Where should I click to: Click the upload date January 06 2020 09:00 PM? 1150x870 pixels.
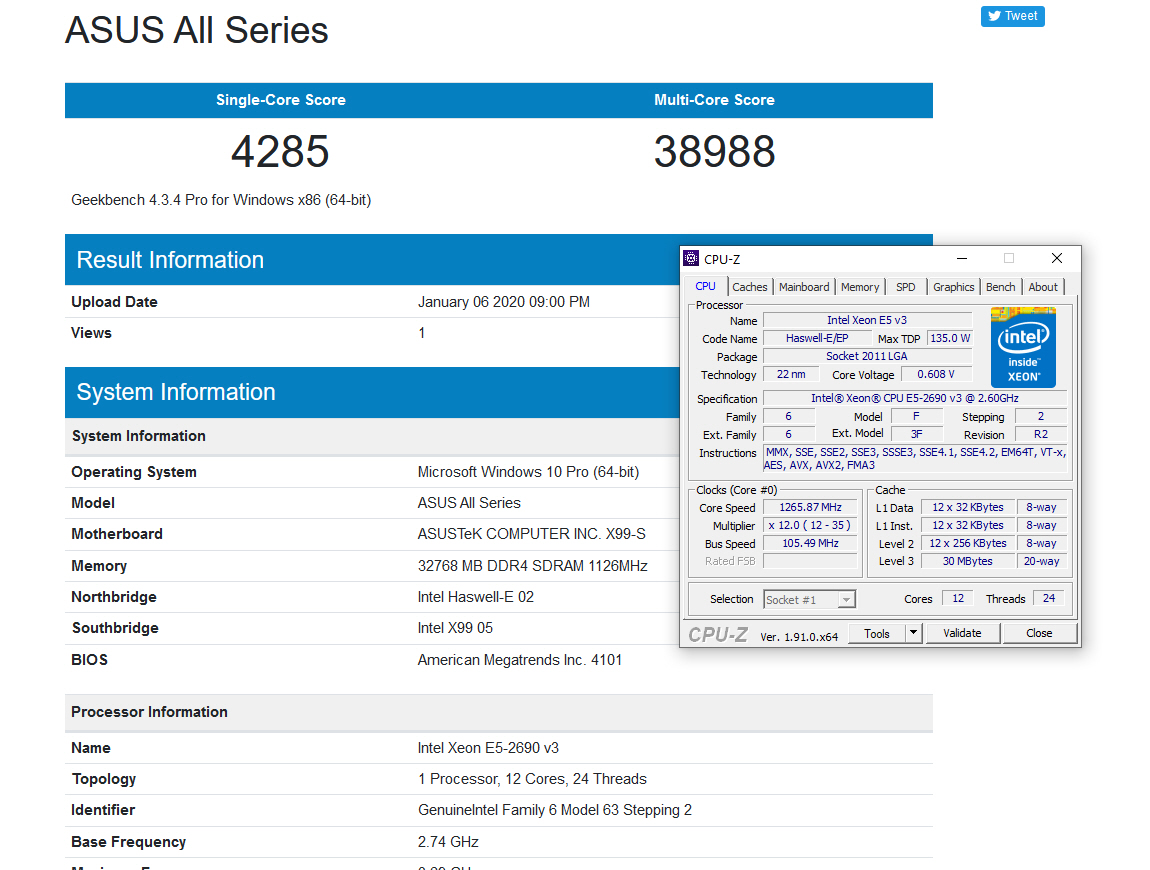tap(504, 302)
